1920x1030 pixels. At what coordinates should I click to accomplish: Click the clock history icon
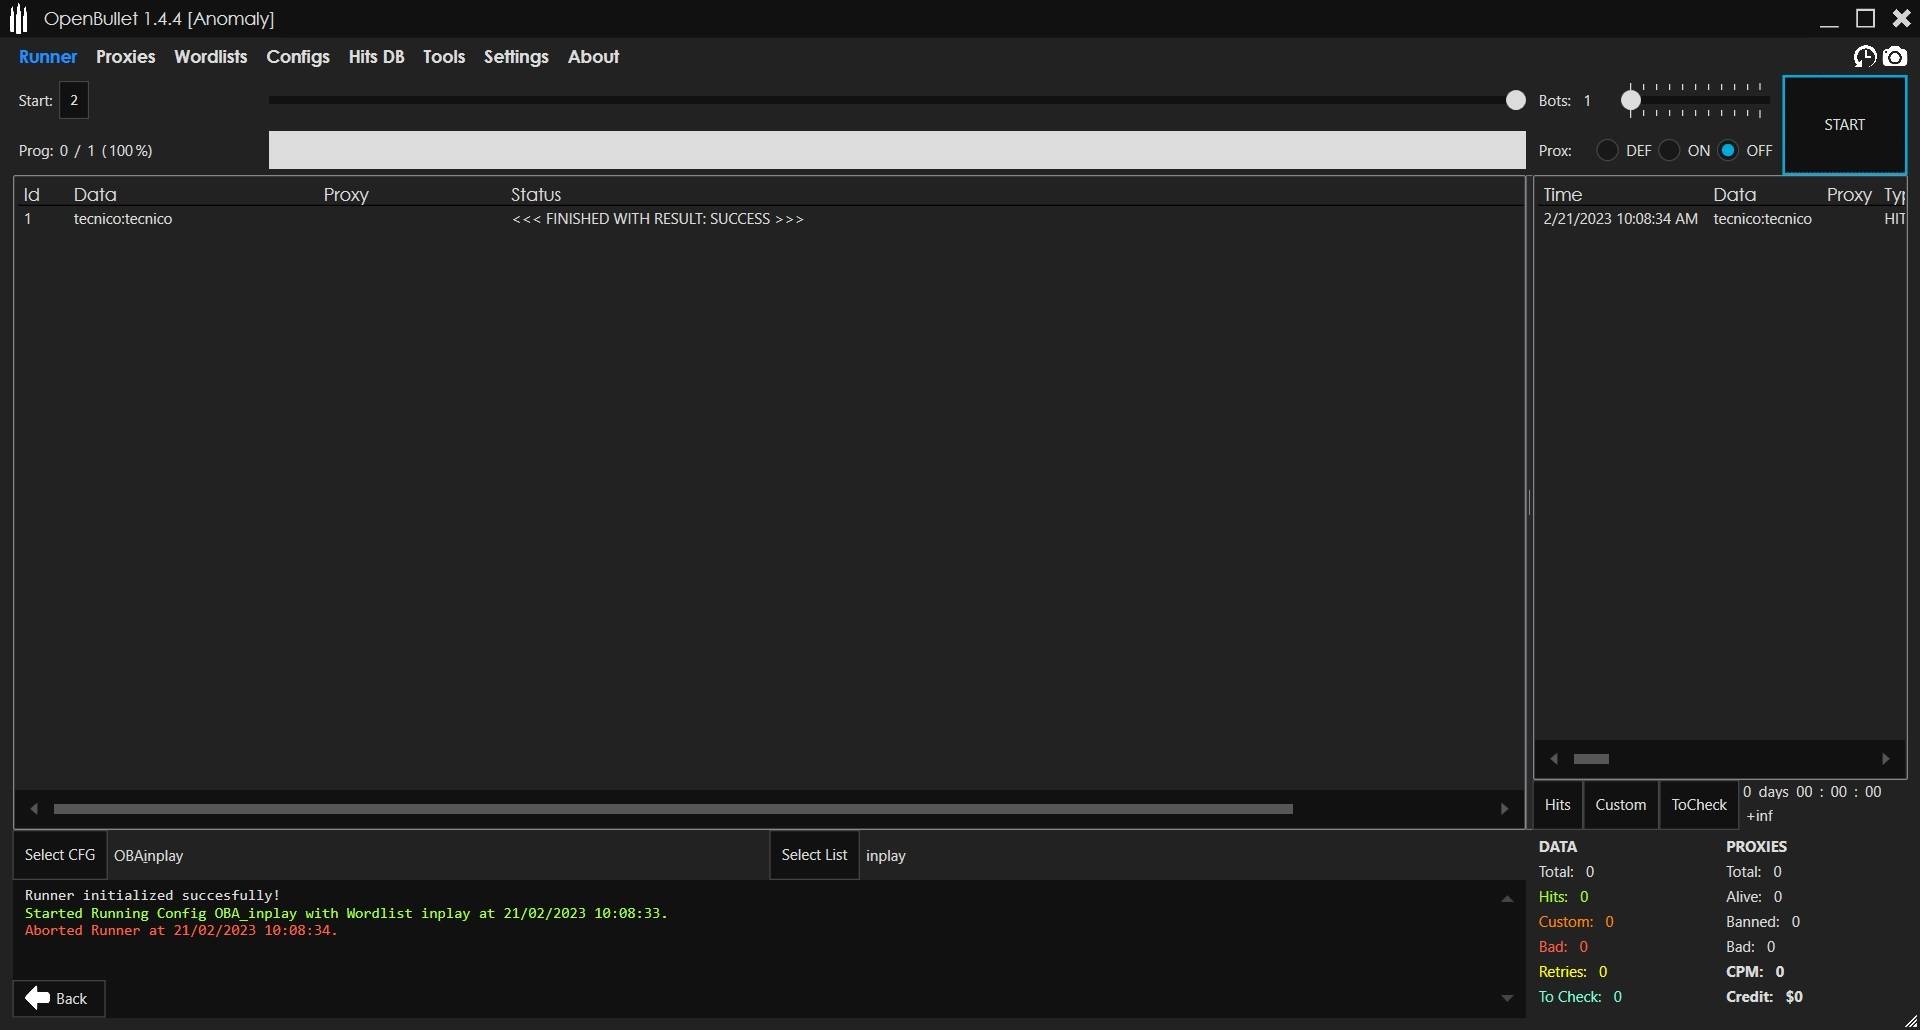coord(1865,57)
